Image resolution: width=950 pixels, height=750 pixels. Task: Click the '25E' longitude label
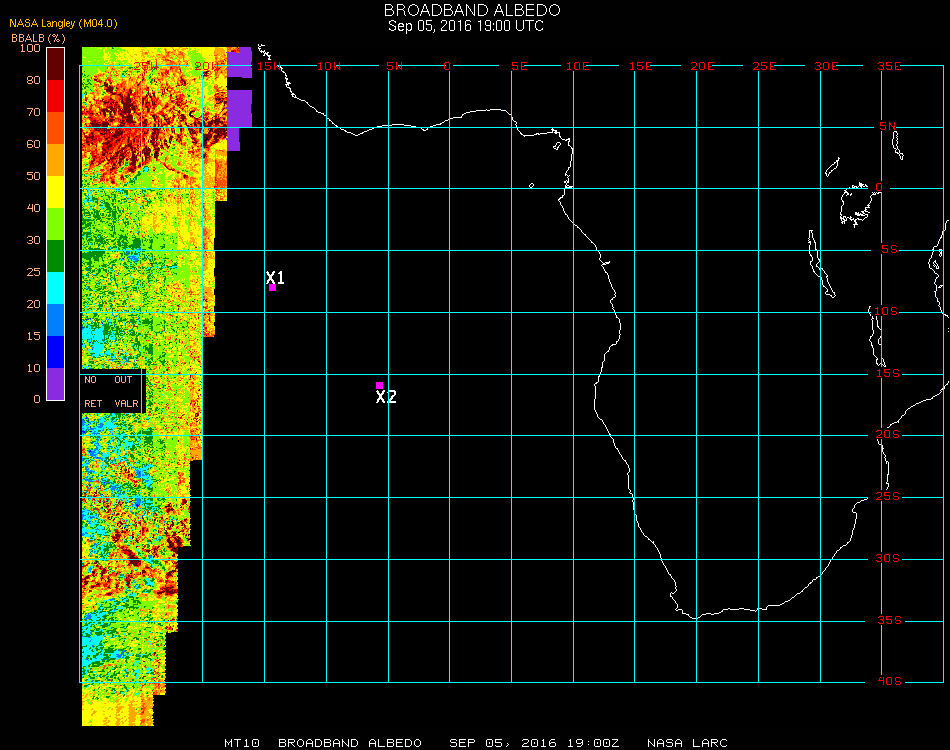pyautogui.click(x=764, y=66)
